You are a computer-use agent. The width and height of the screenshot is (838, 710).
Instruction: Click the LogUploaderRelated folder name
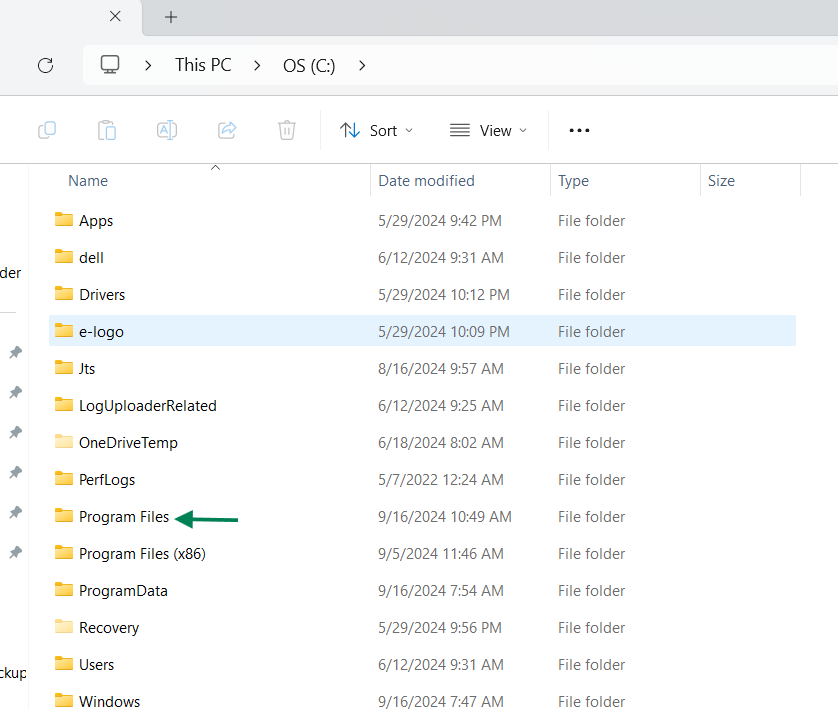pos(148,406)
